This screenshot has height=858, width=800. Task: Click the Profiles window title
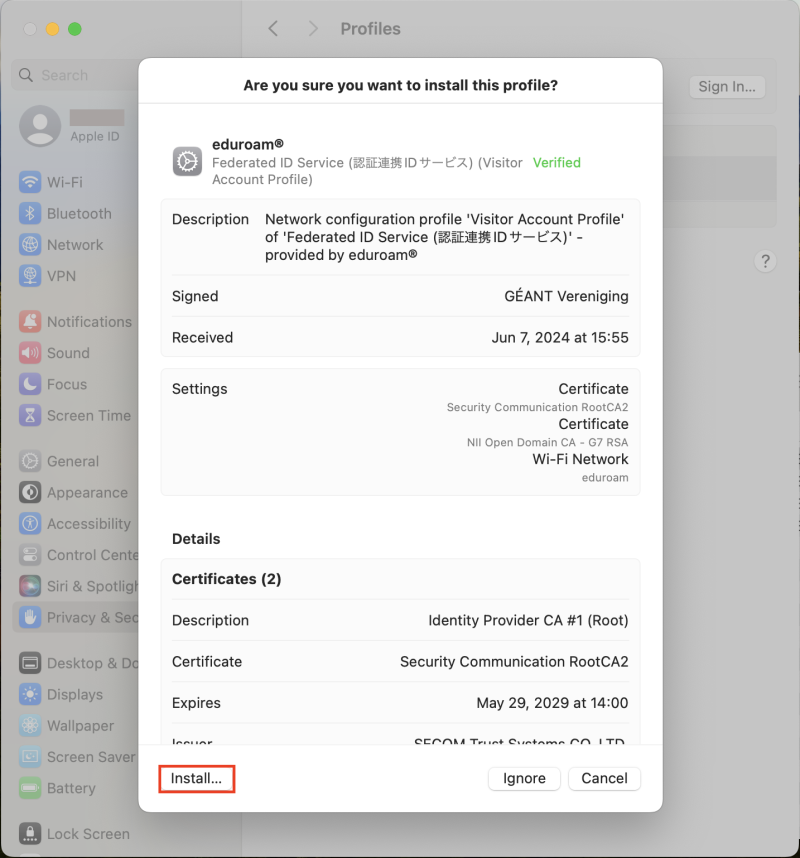pyautogui.click(x=370, y=28)
